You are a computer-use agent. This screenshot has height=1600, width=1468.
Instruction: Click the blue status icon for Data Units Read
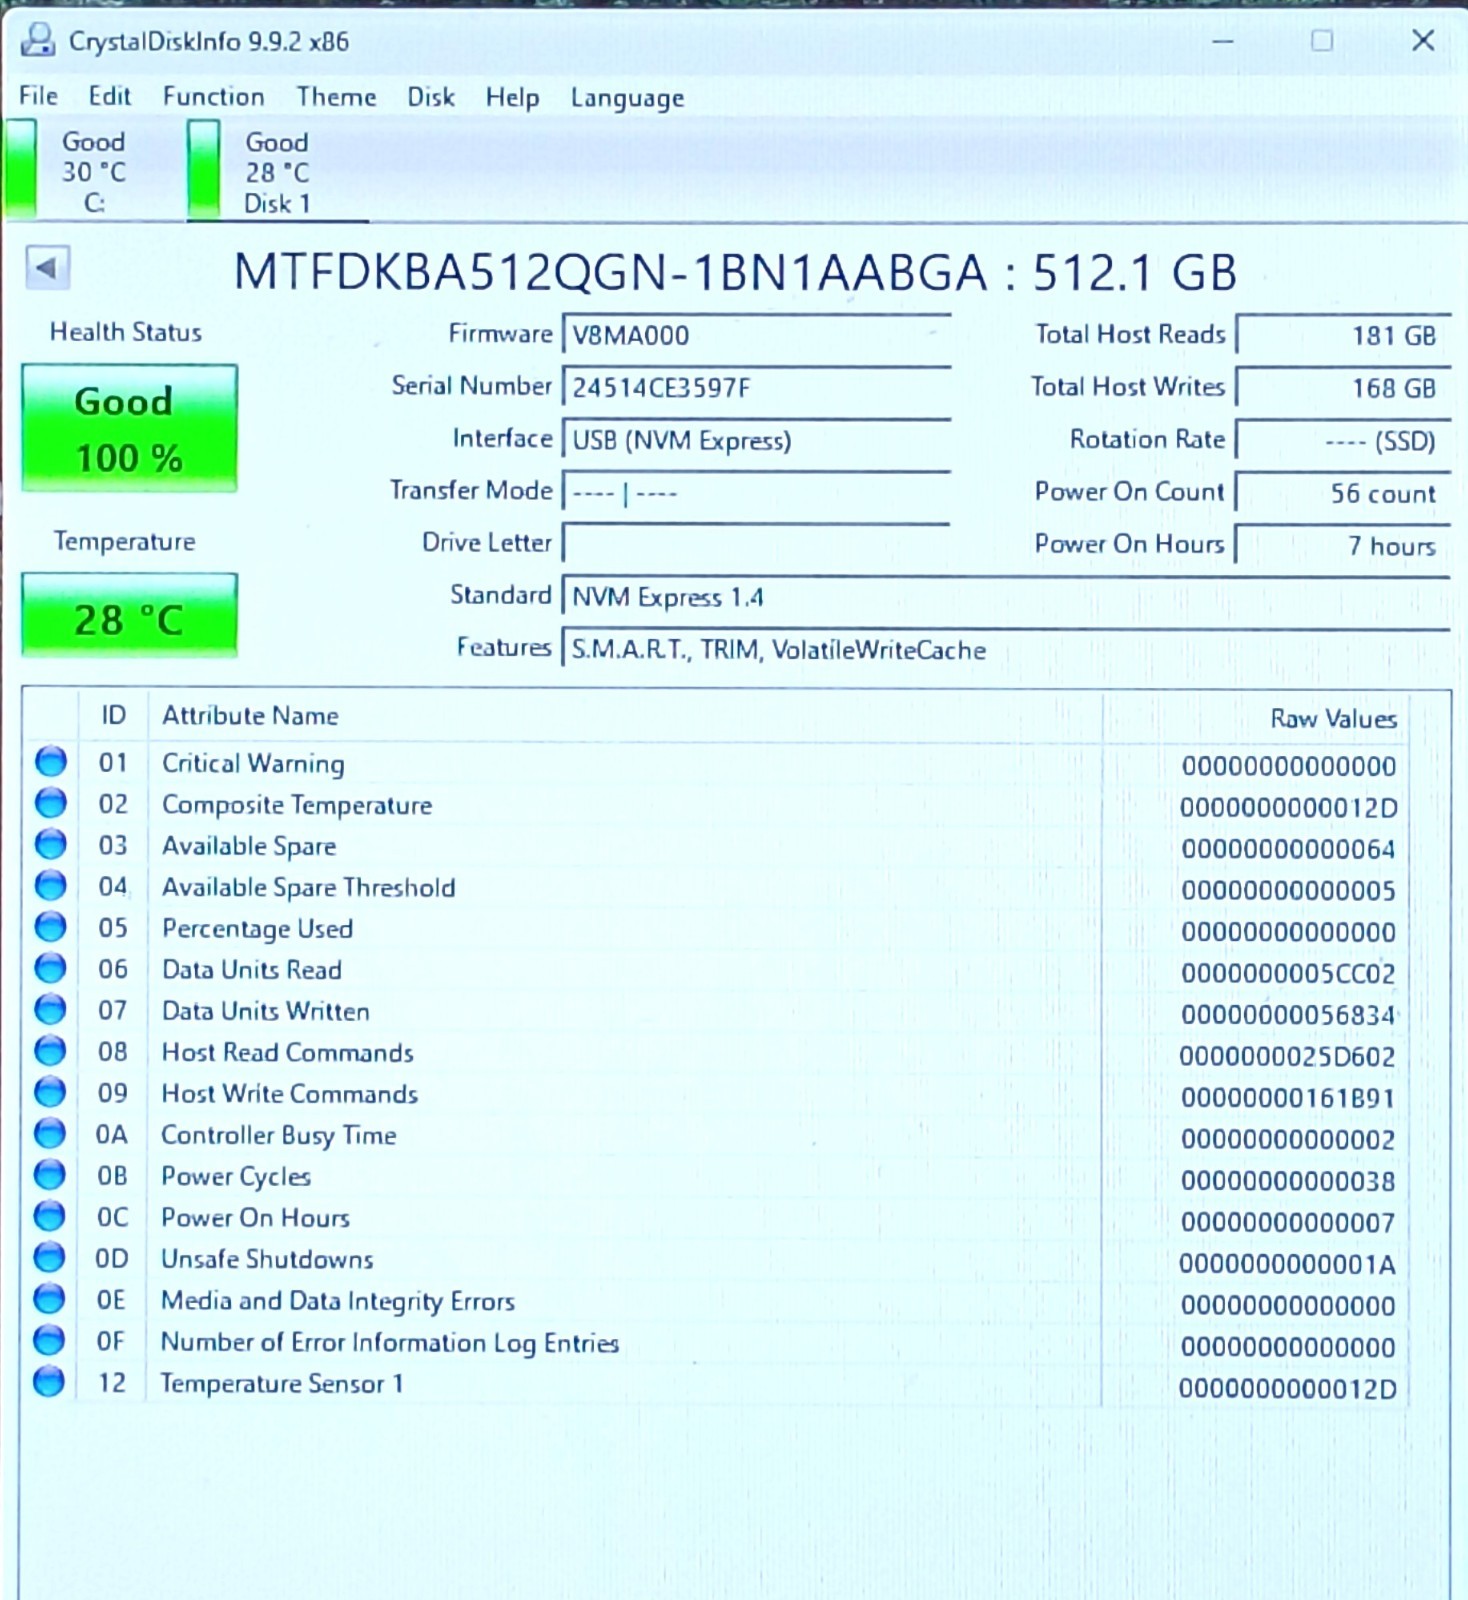pos(50,969)
